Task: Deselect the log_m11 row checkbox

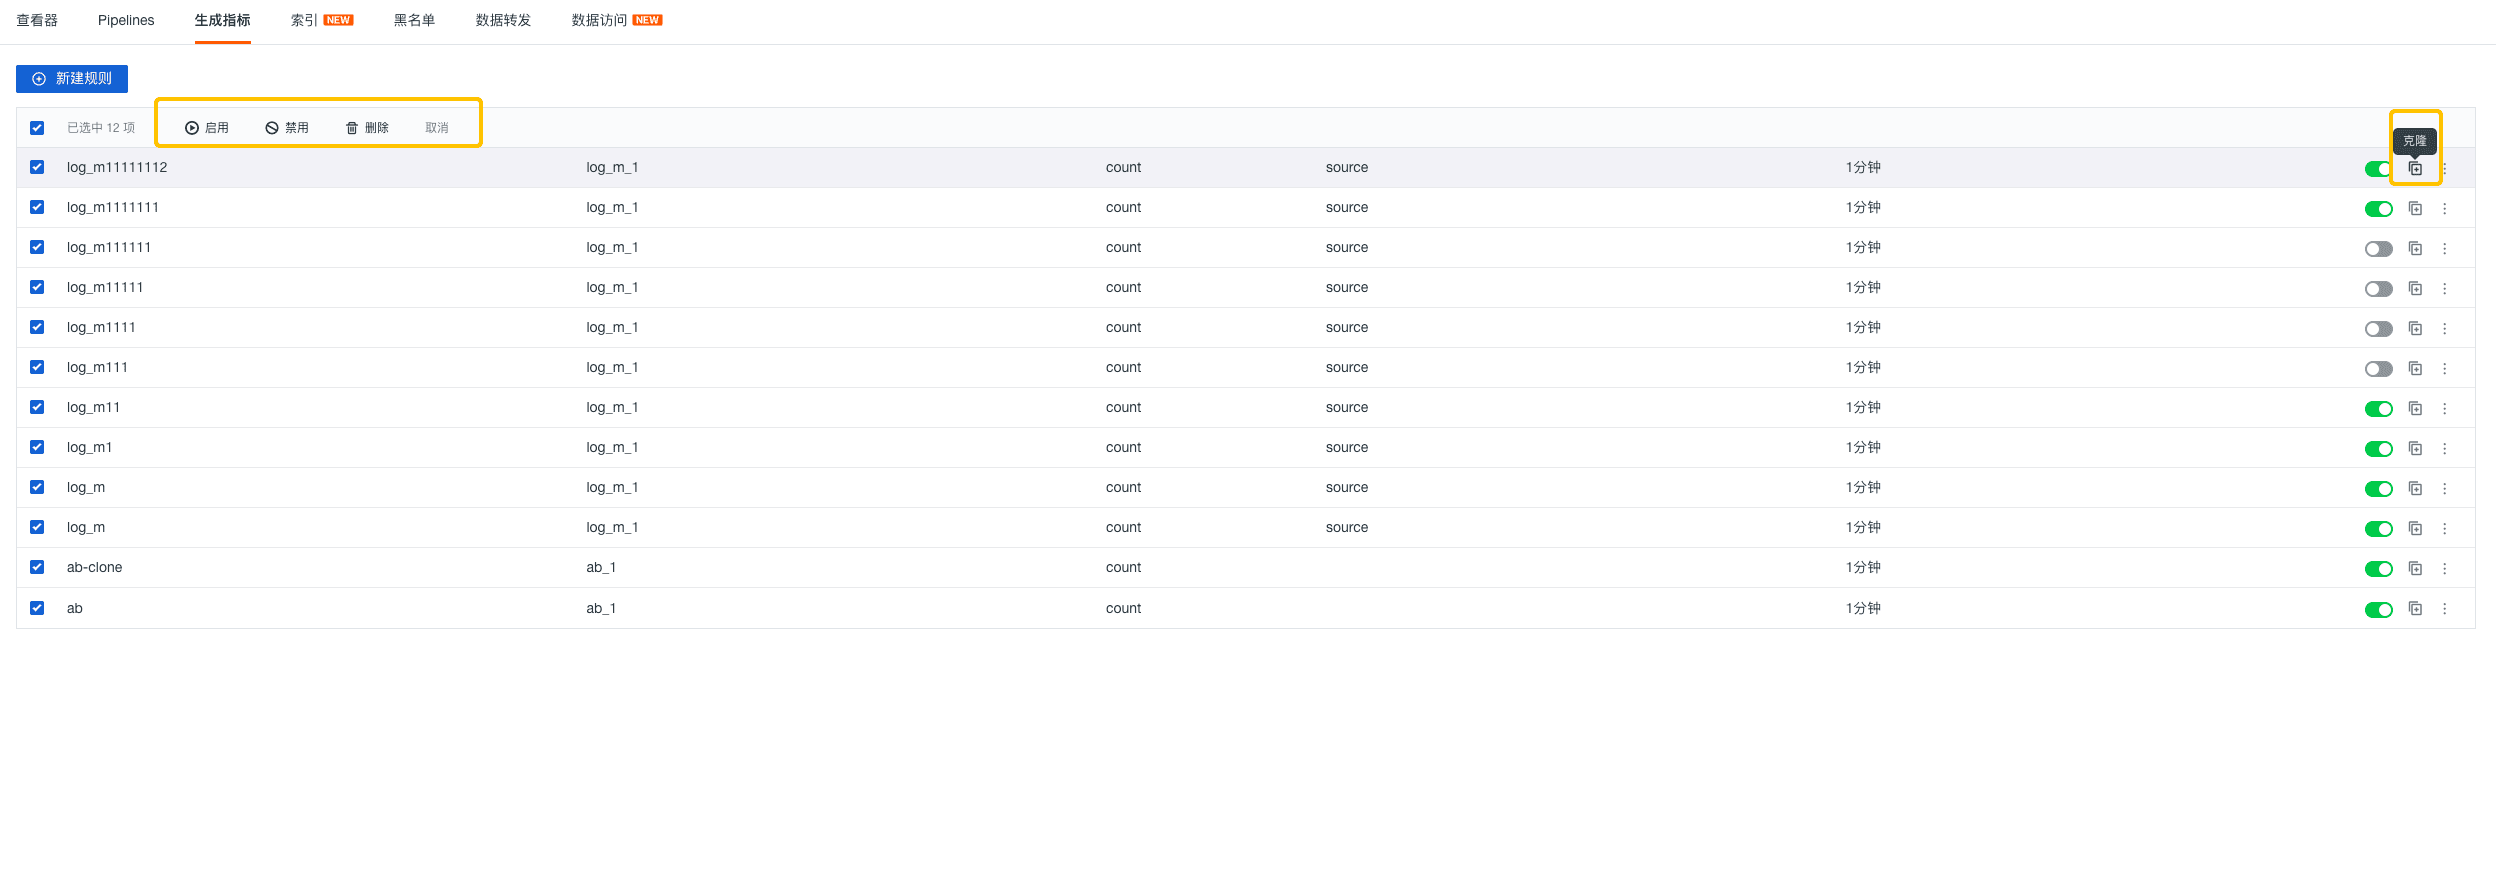Action: 37,407
